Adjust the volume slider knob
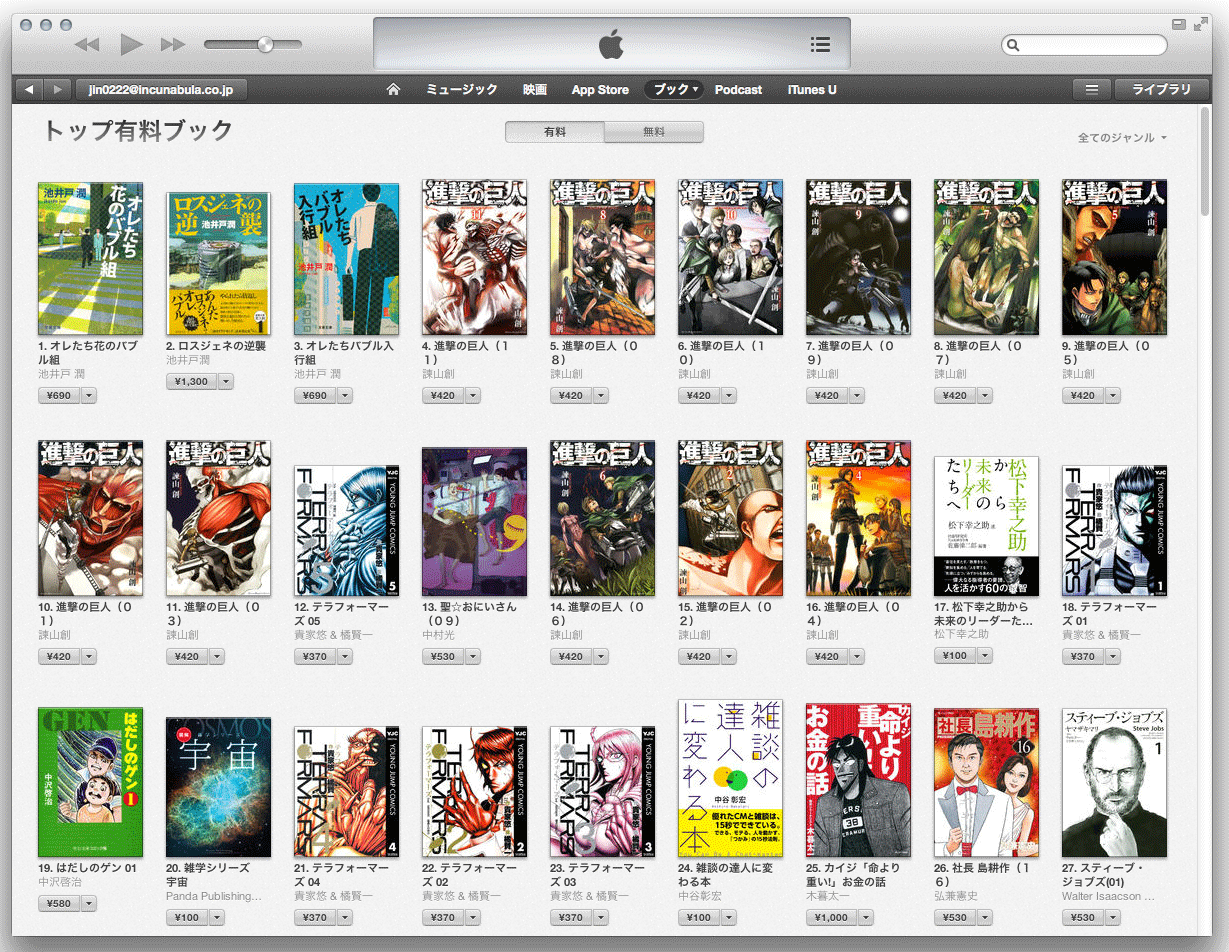This screenshot has width=1229, height=952. (265, 44)
